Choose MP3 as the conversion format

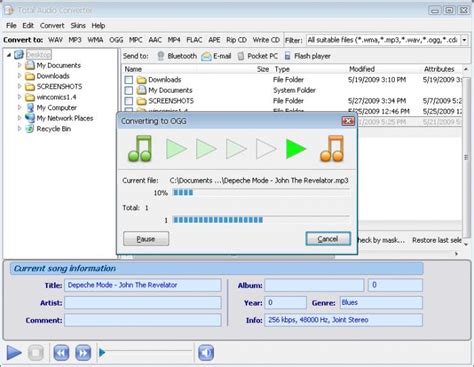tap(75, 40)
